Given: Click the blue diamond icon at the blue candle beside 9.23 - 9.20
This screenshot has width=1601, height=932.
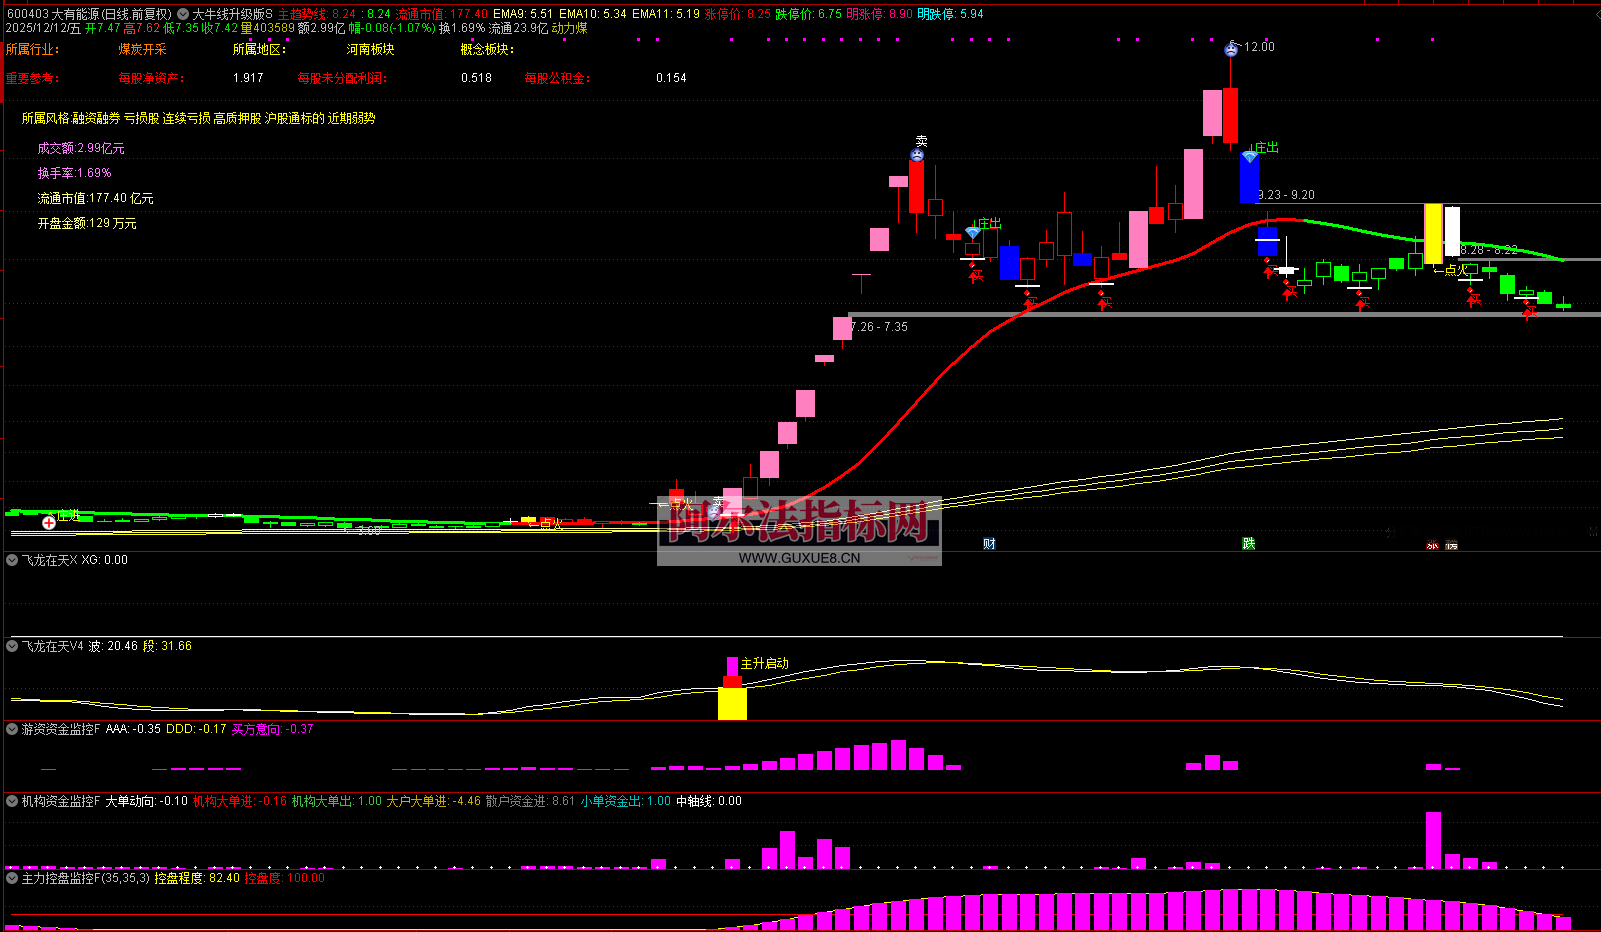Looking at the screenshot, I should [1249, 157].
